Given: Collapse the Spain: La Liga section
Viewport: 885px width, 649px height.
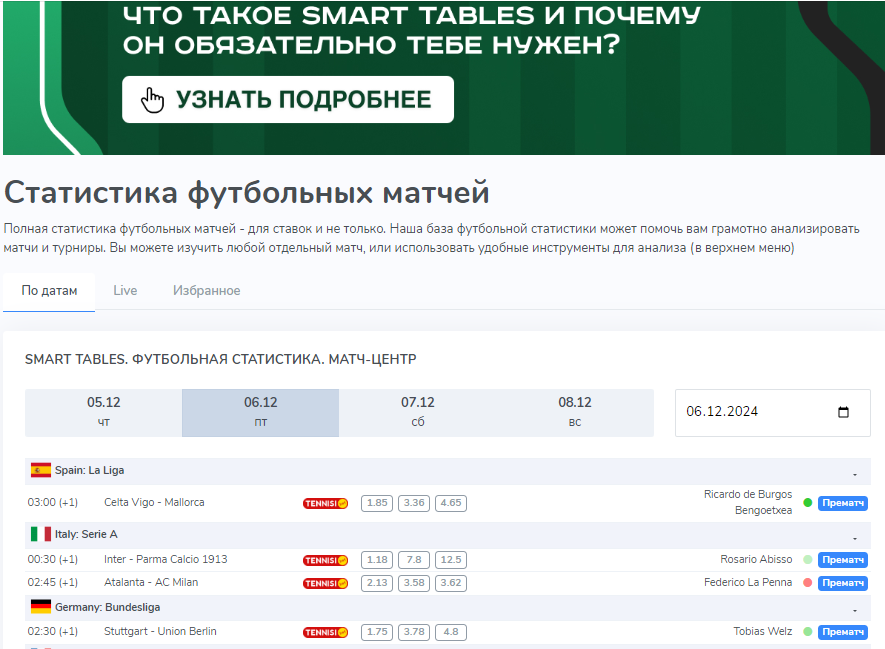Looking at the screenshot, I should tap(855, 473).
